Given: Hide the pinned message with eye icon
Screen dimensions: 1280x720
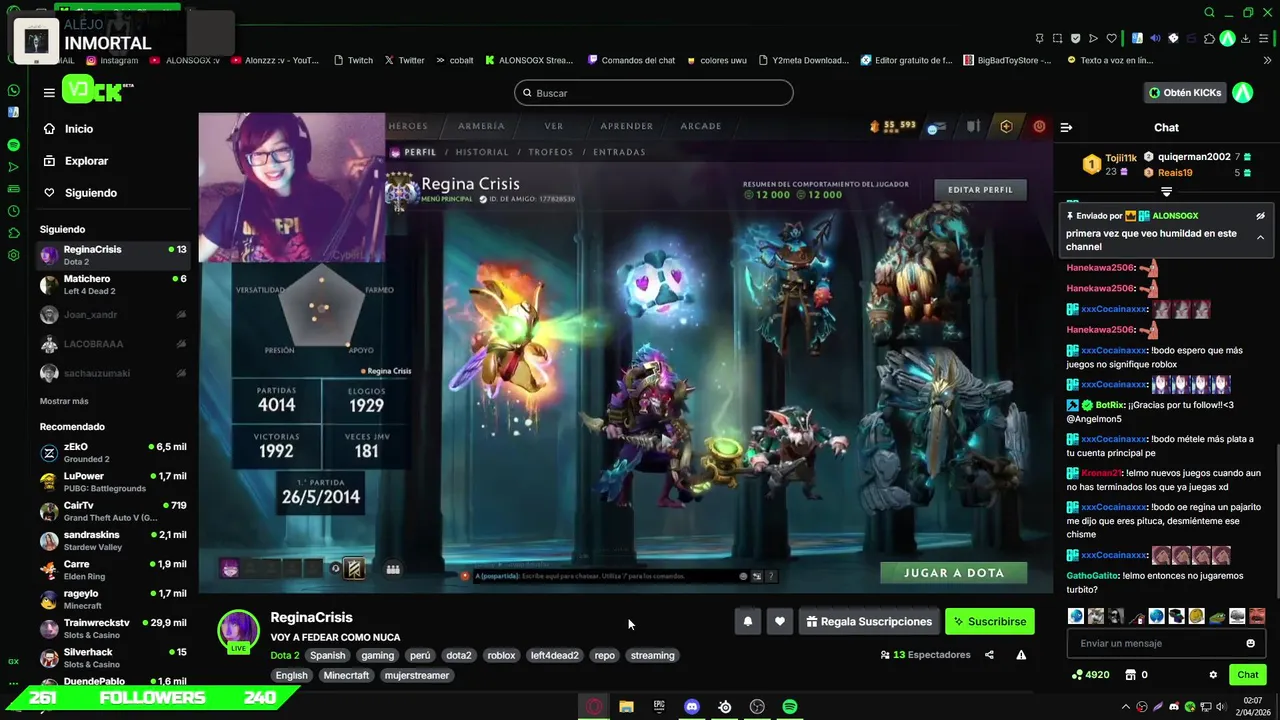Looking at the screenshot, I should click(1260, 216).
